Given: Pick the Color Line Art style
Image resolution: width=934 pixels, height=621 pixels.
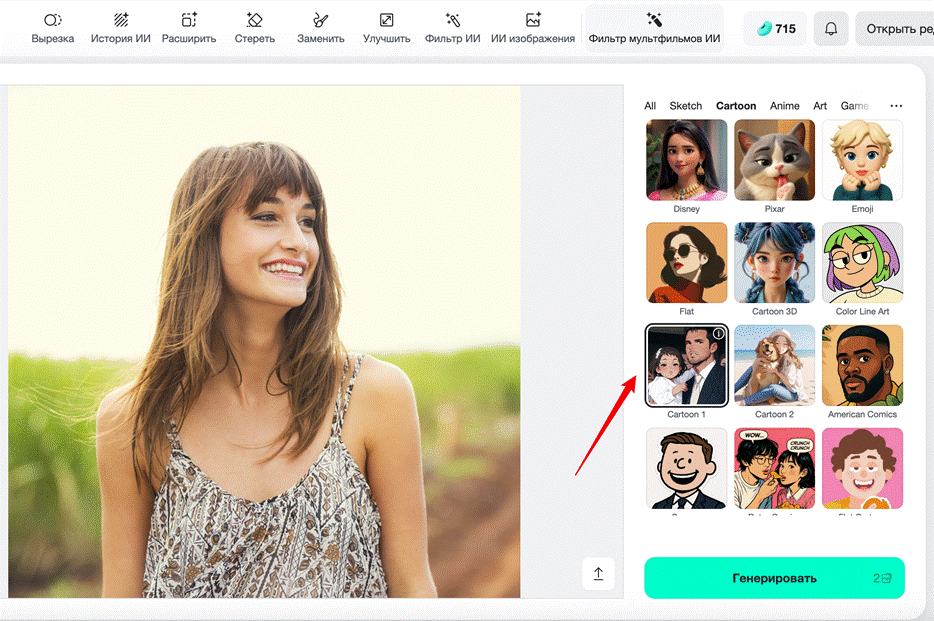Looking at the screenshot, I should (862, 263).
